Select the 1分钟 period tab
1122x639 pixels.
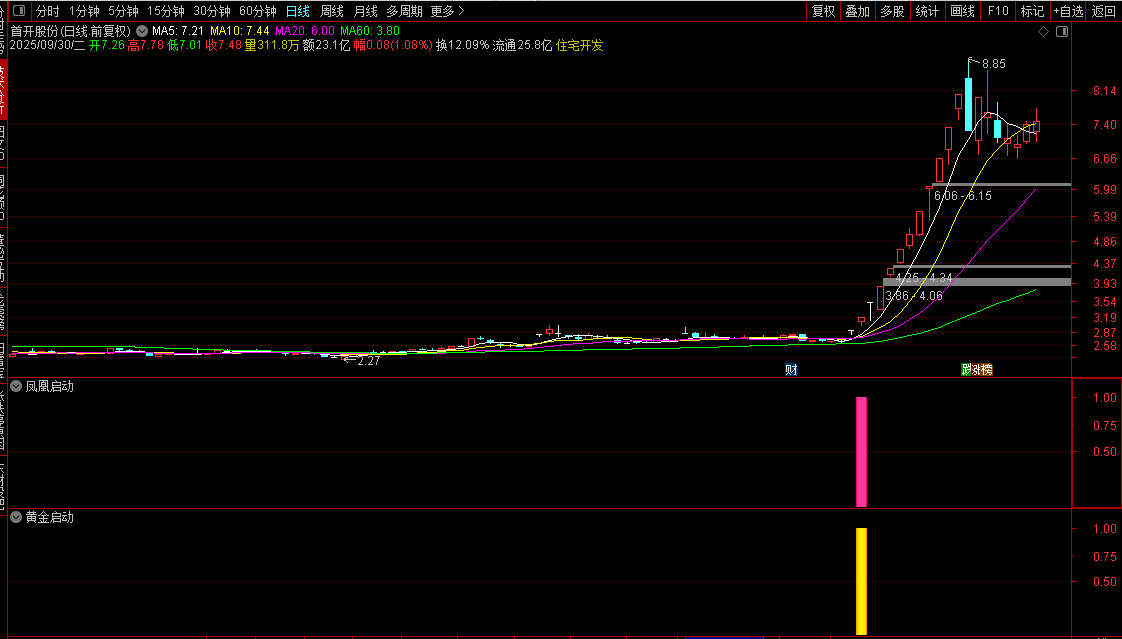tap(84, 11)
